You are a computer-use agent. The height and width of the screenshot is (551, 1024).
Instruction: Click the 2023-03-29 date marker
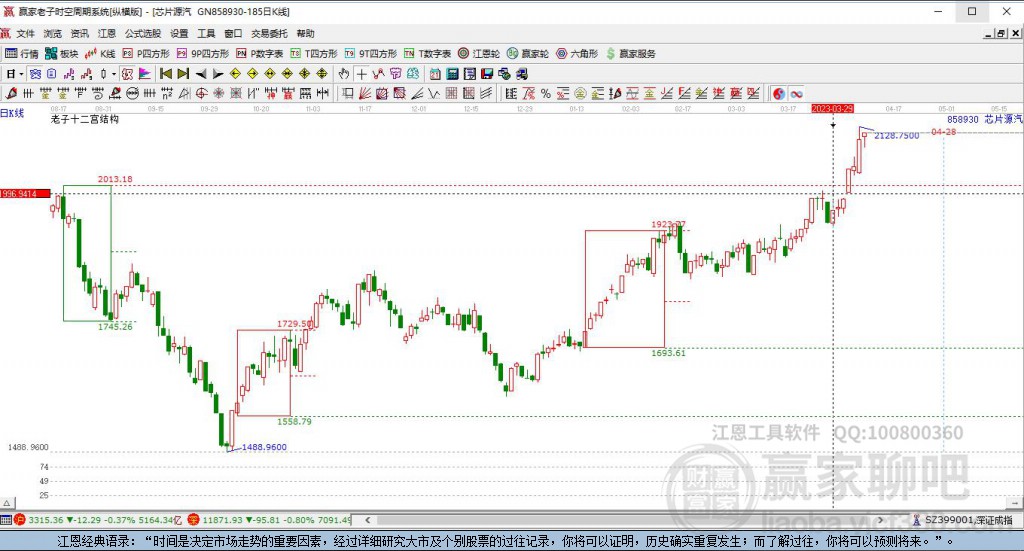click(833, 108)
